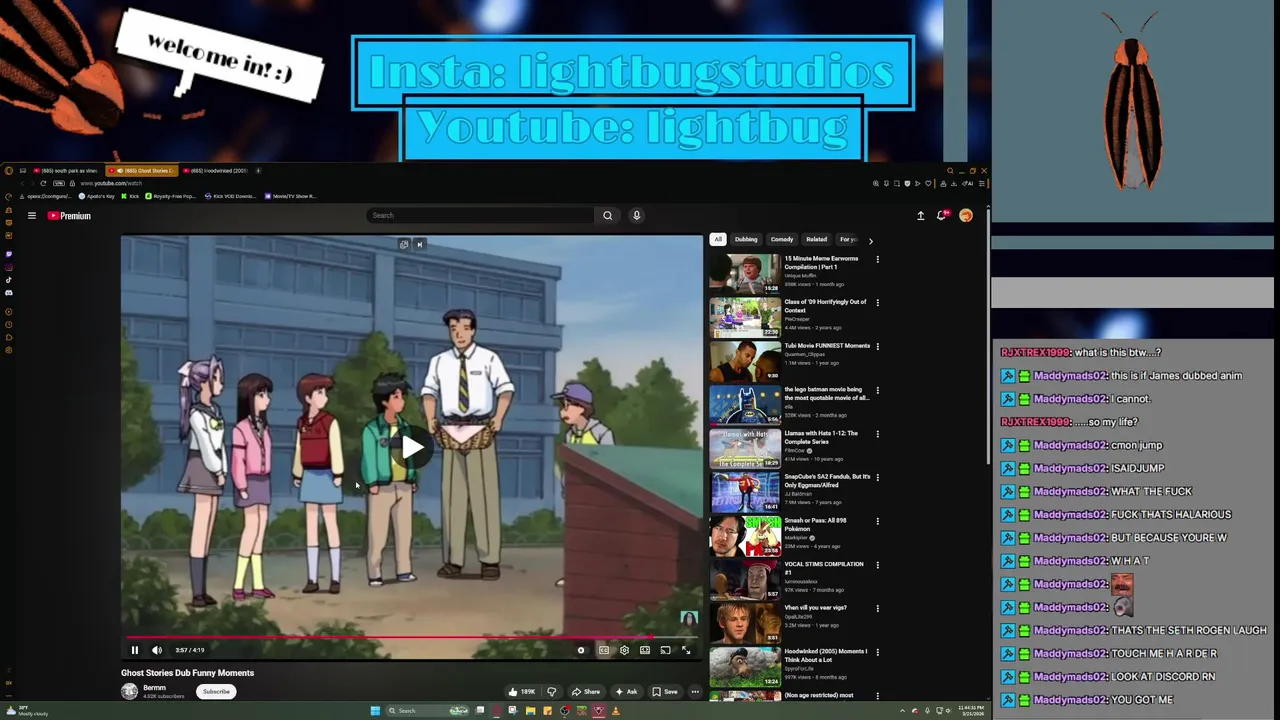
Task: Select the Dubbing filter chip
Action: coord(746,239)
